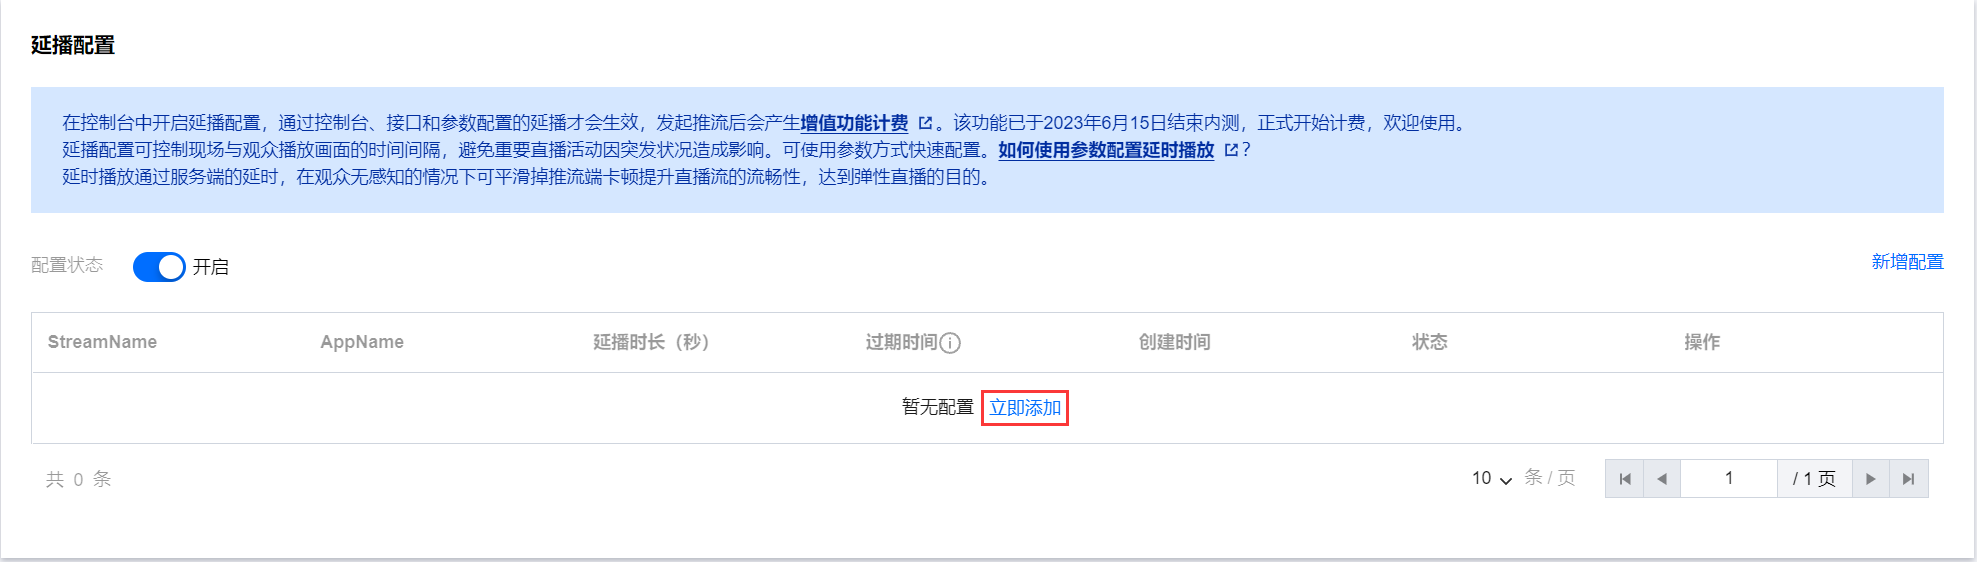Jump to the last page arrow

[1909, 479]
